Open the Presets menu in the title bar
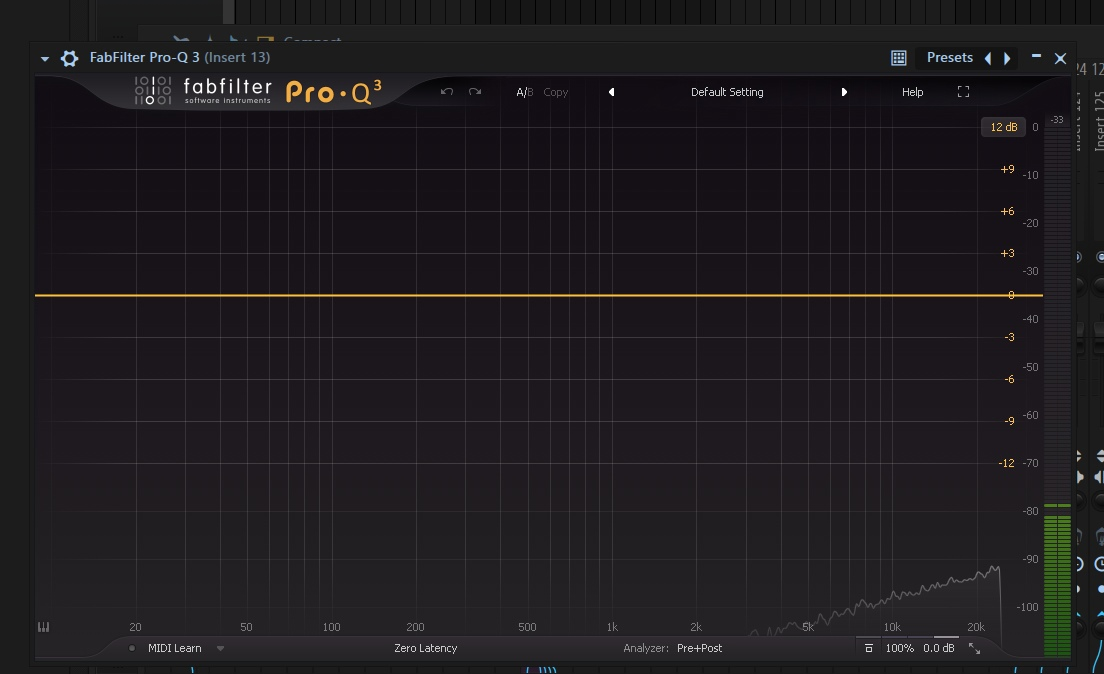 point(950,58)
